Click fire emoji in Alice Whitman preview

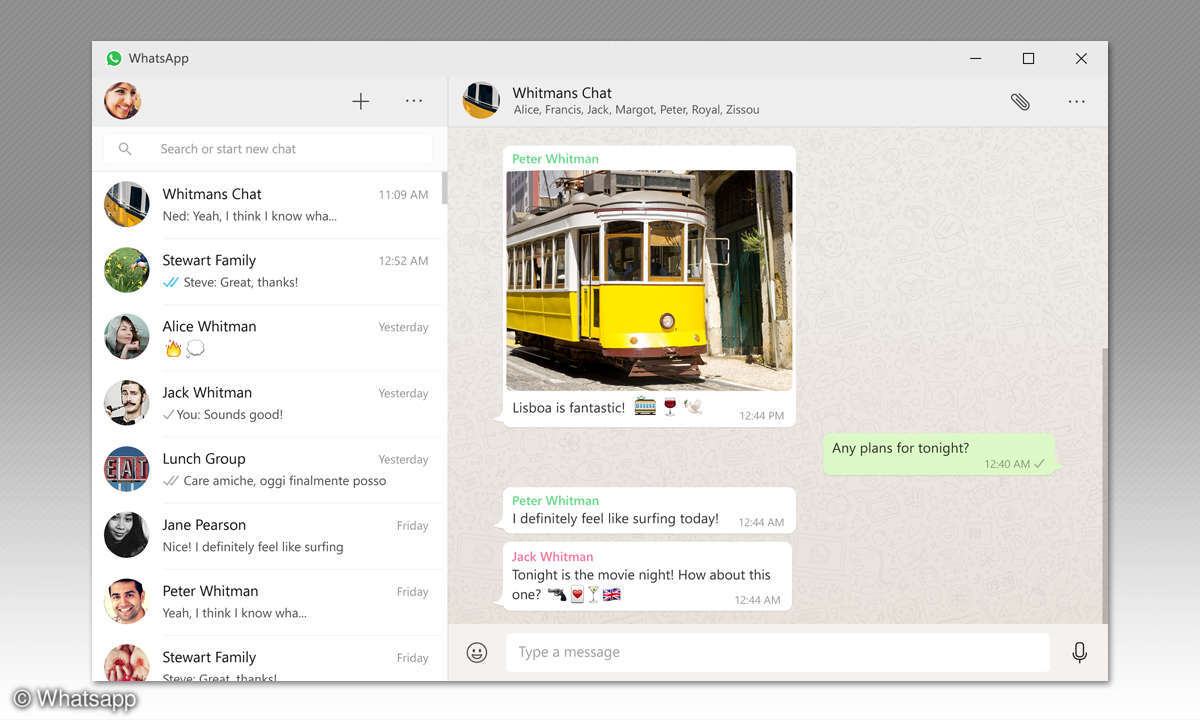tap(173, 349)
